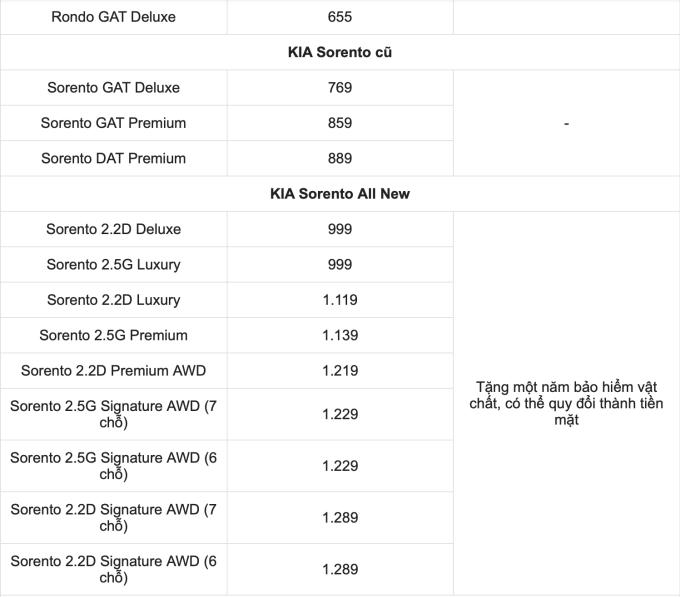Click the Sorento 2.5G Luxury cell

tap(113, 265)
